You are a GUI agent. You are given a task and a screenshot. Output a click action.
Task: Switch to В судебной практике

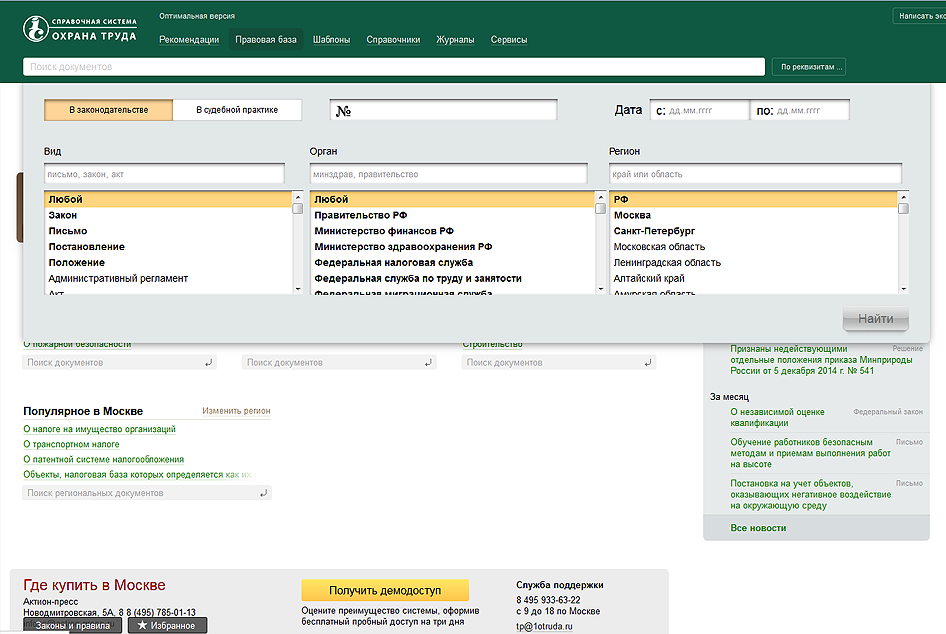pyautogui.click(x=237, y=110)
